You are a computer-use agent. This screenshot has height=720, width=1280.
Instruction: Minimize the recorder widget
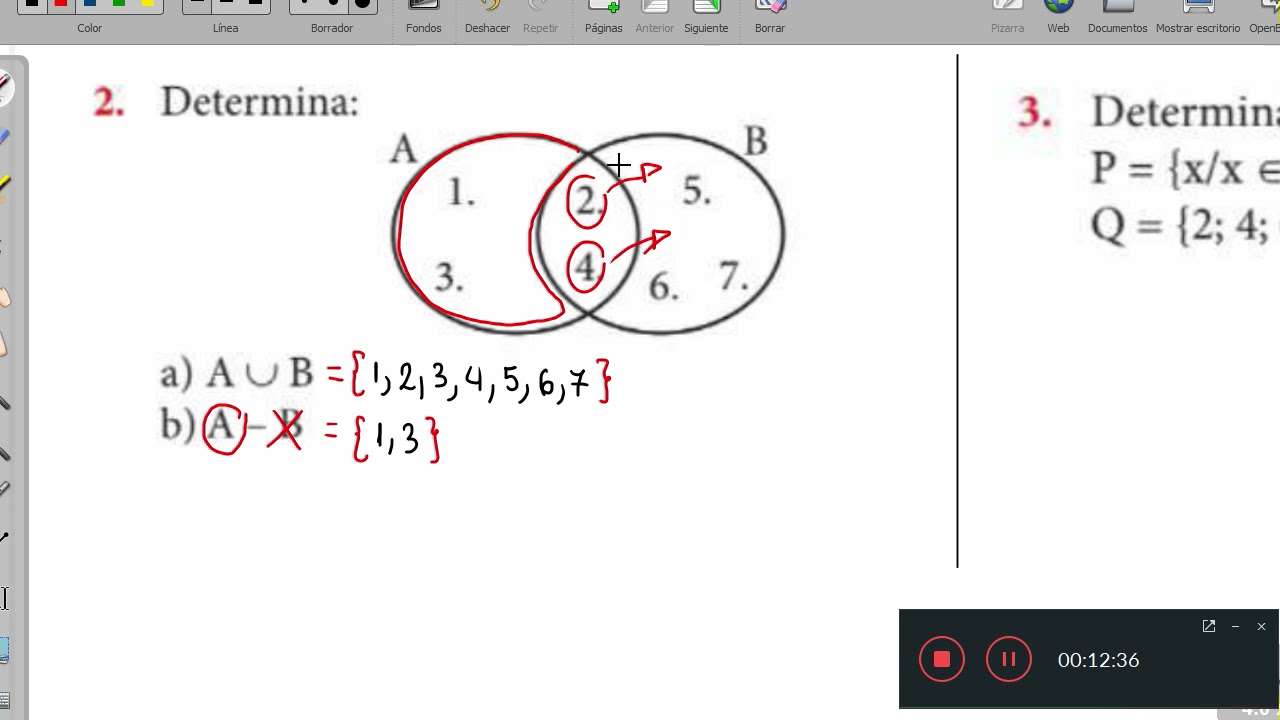[x=1235, y=626]
